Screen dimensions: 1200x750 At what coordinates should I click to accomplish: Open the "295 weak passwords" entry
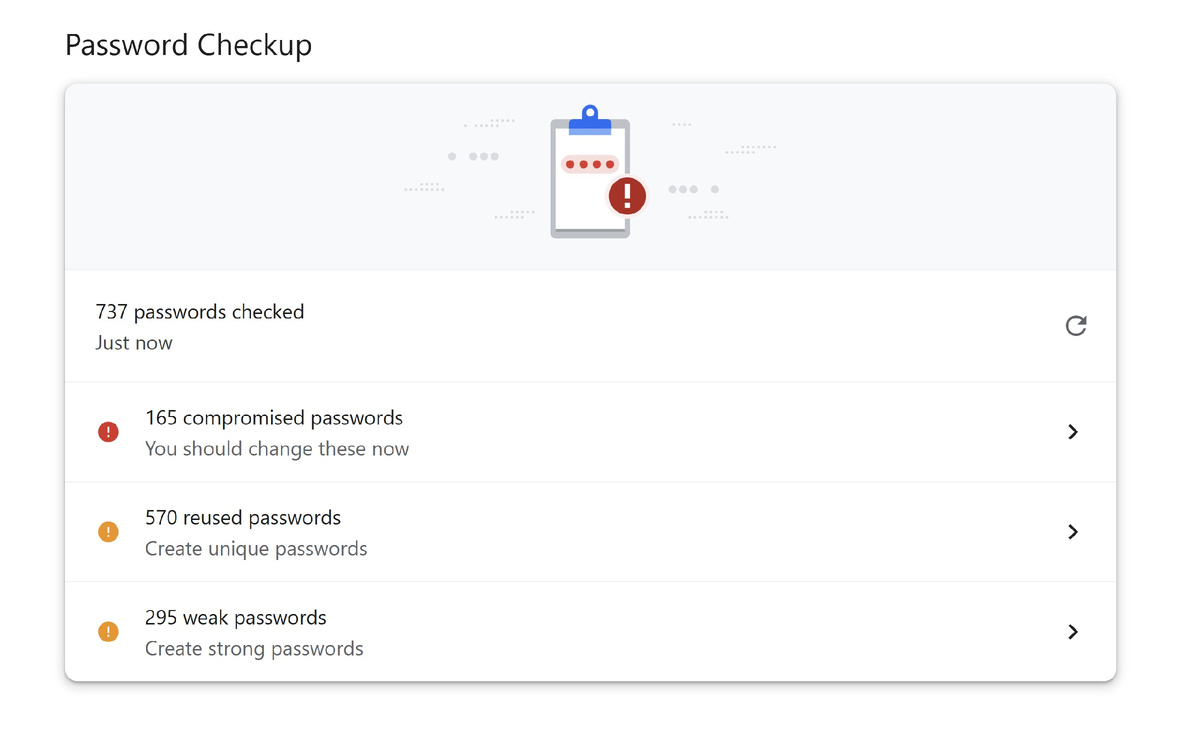[x=236, y=618]
